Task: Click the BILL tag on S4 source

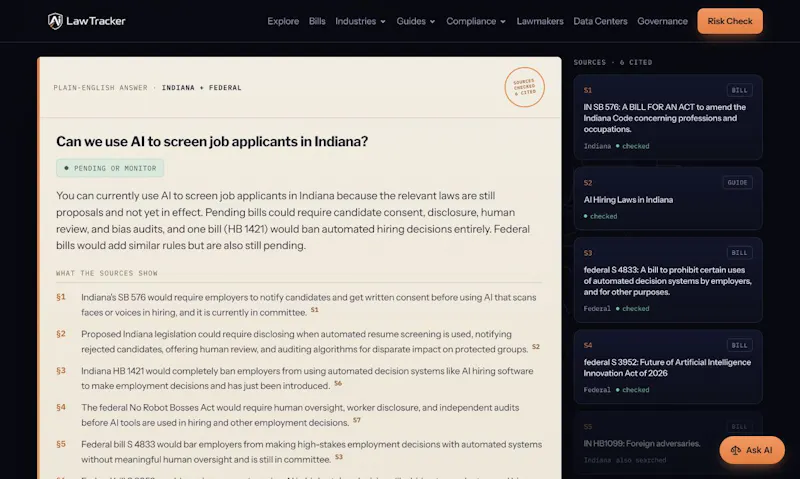Action: tap(739, 345)
